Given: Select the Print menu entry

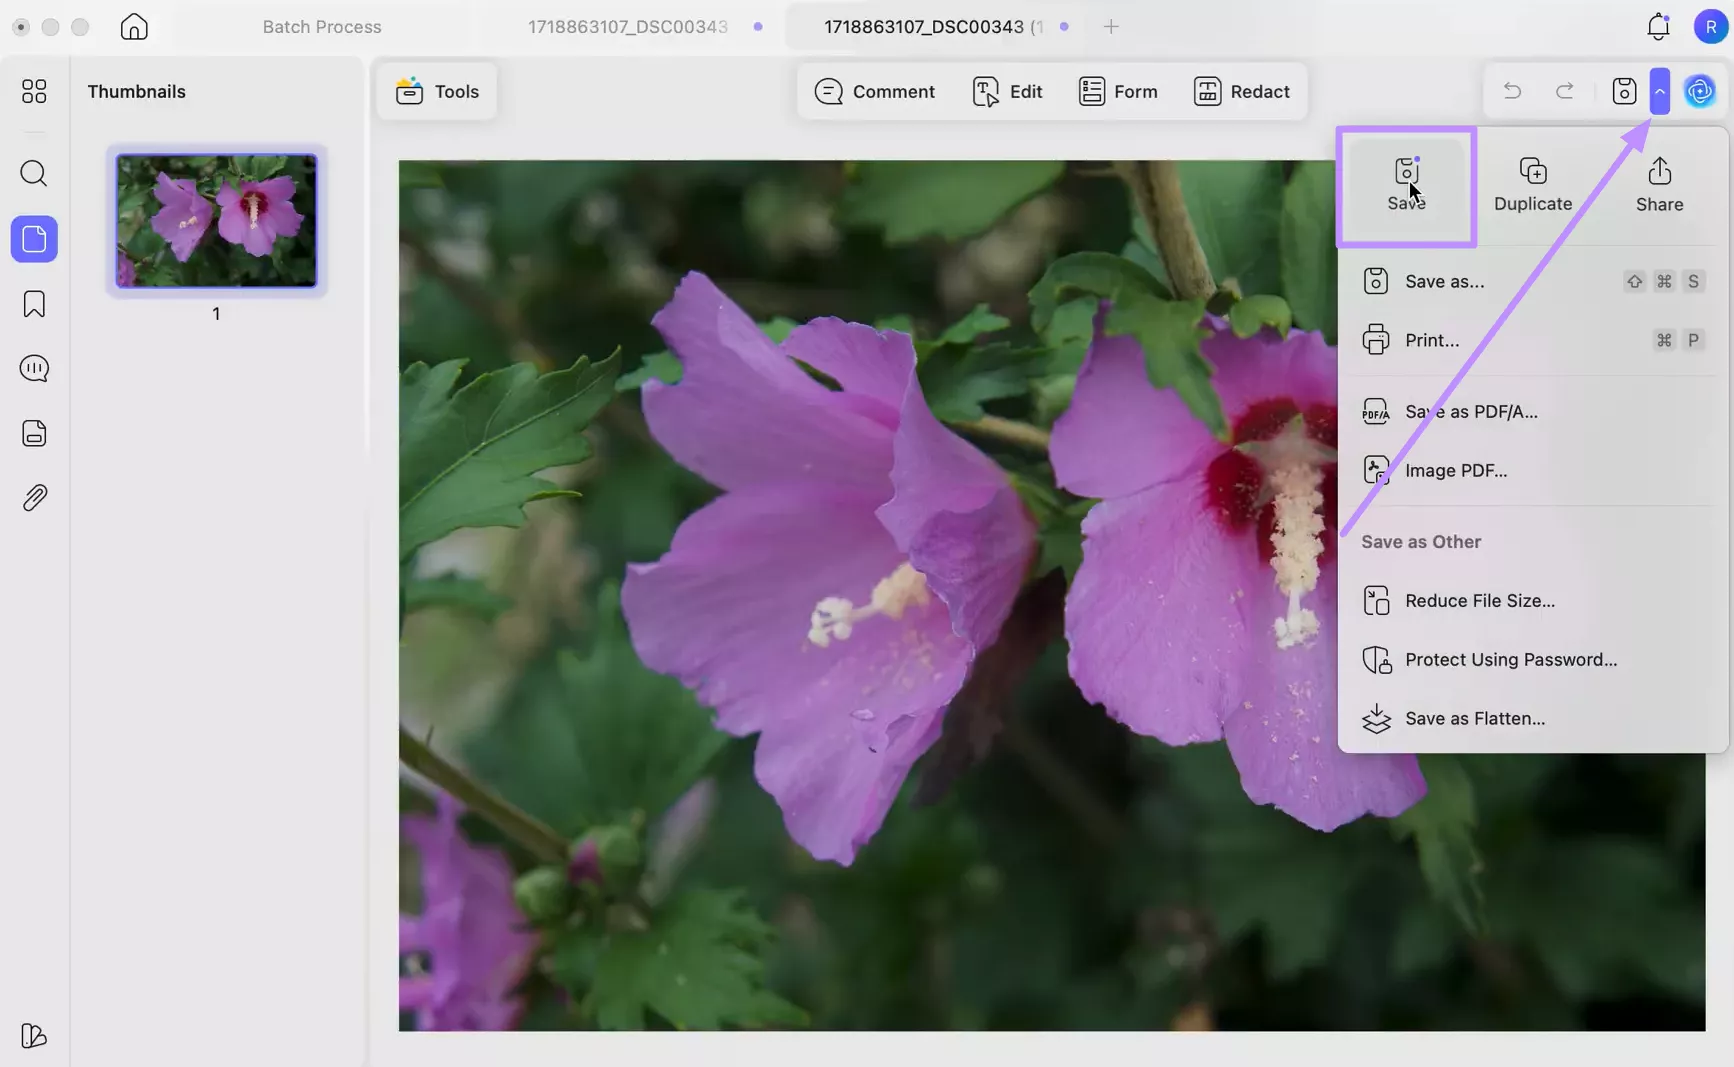Looking at the screenshot, I should 1430,340.
